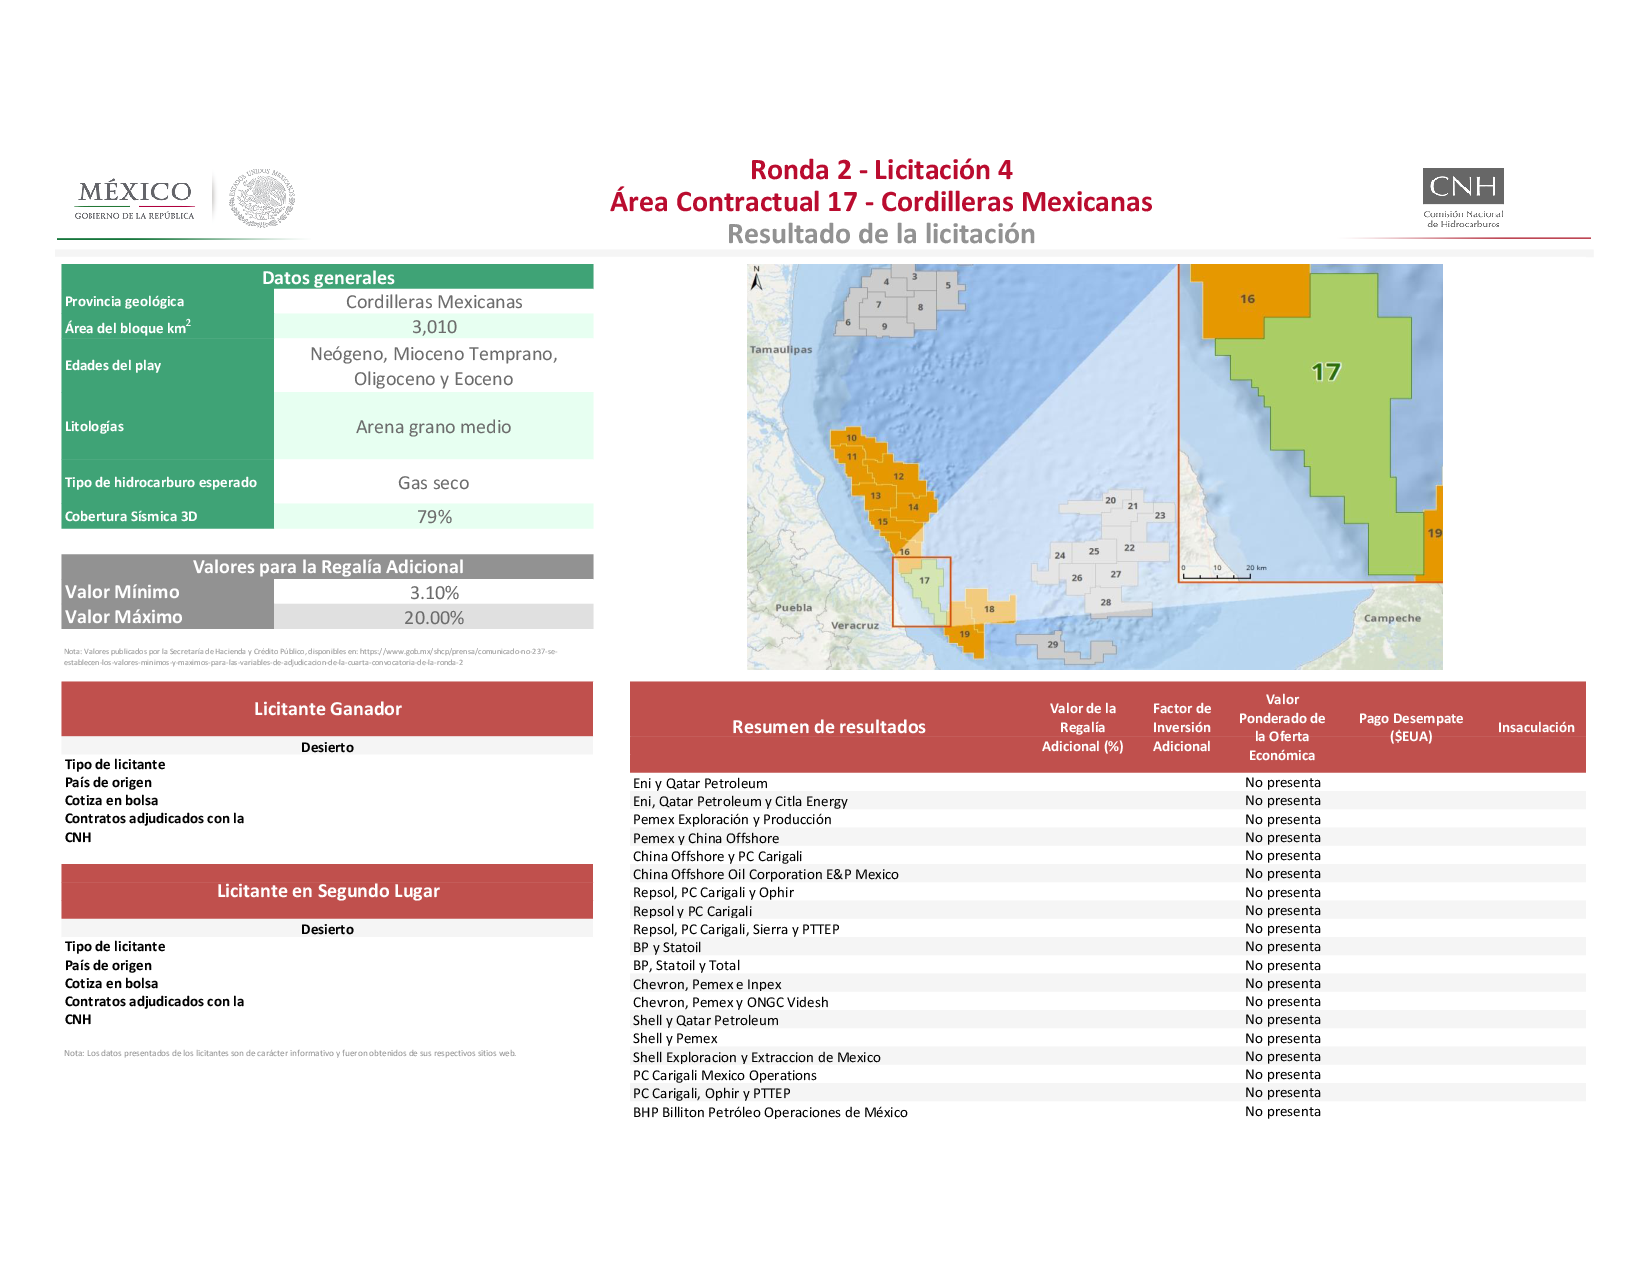Click the minimum value '3.10%'
Image resolution: width=1650 pixels, height=1275 pixels.
[434, 593]
